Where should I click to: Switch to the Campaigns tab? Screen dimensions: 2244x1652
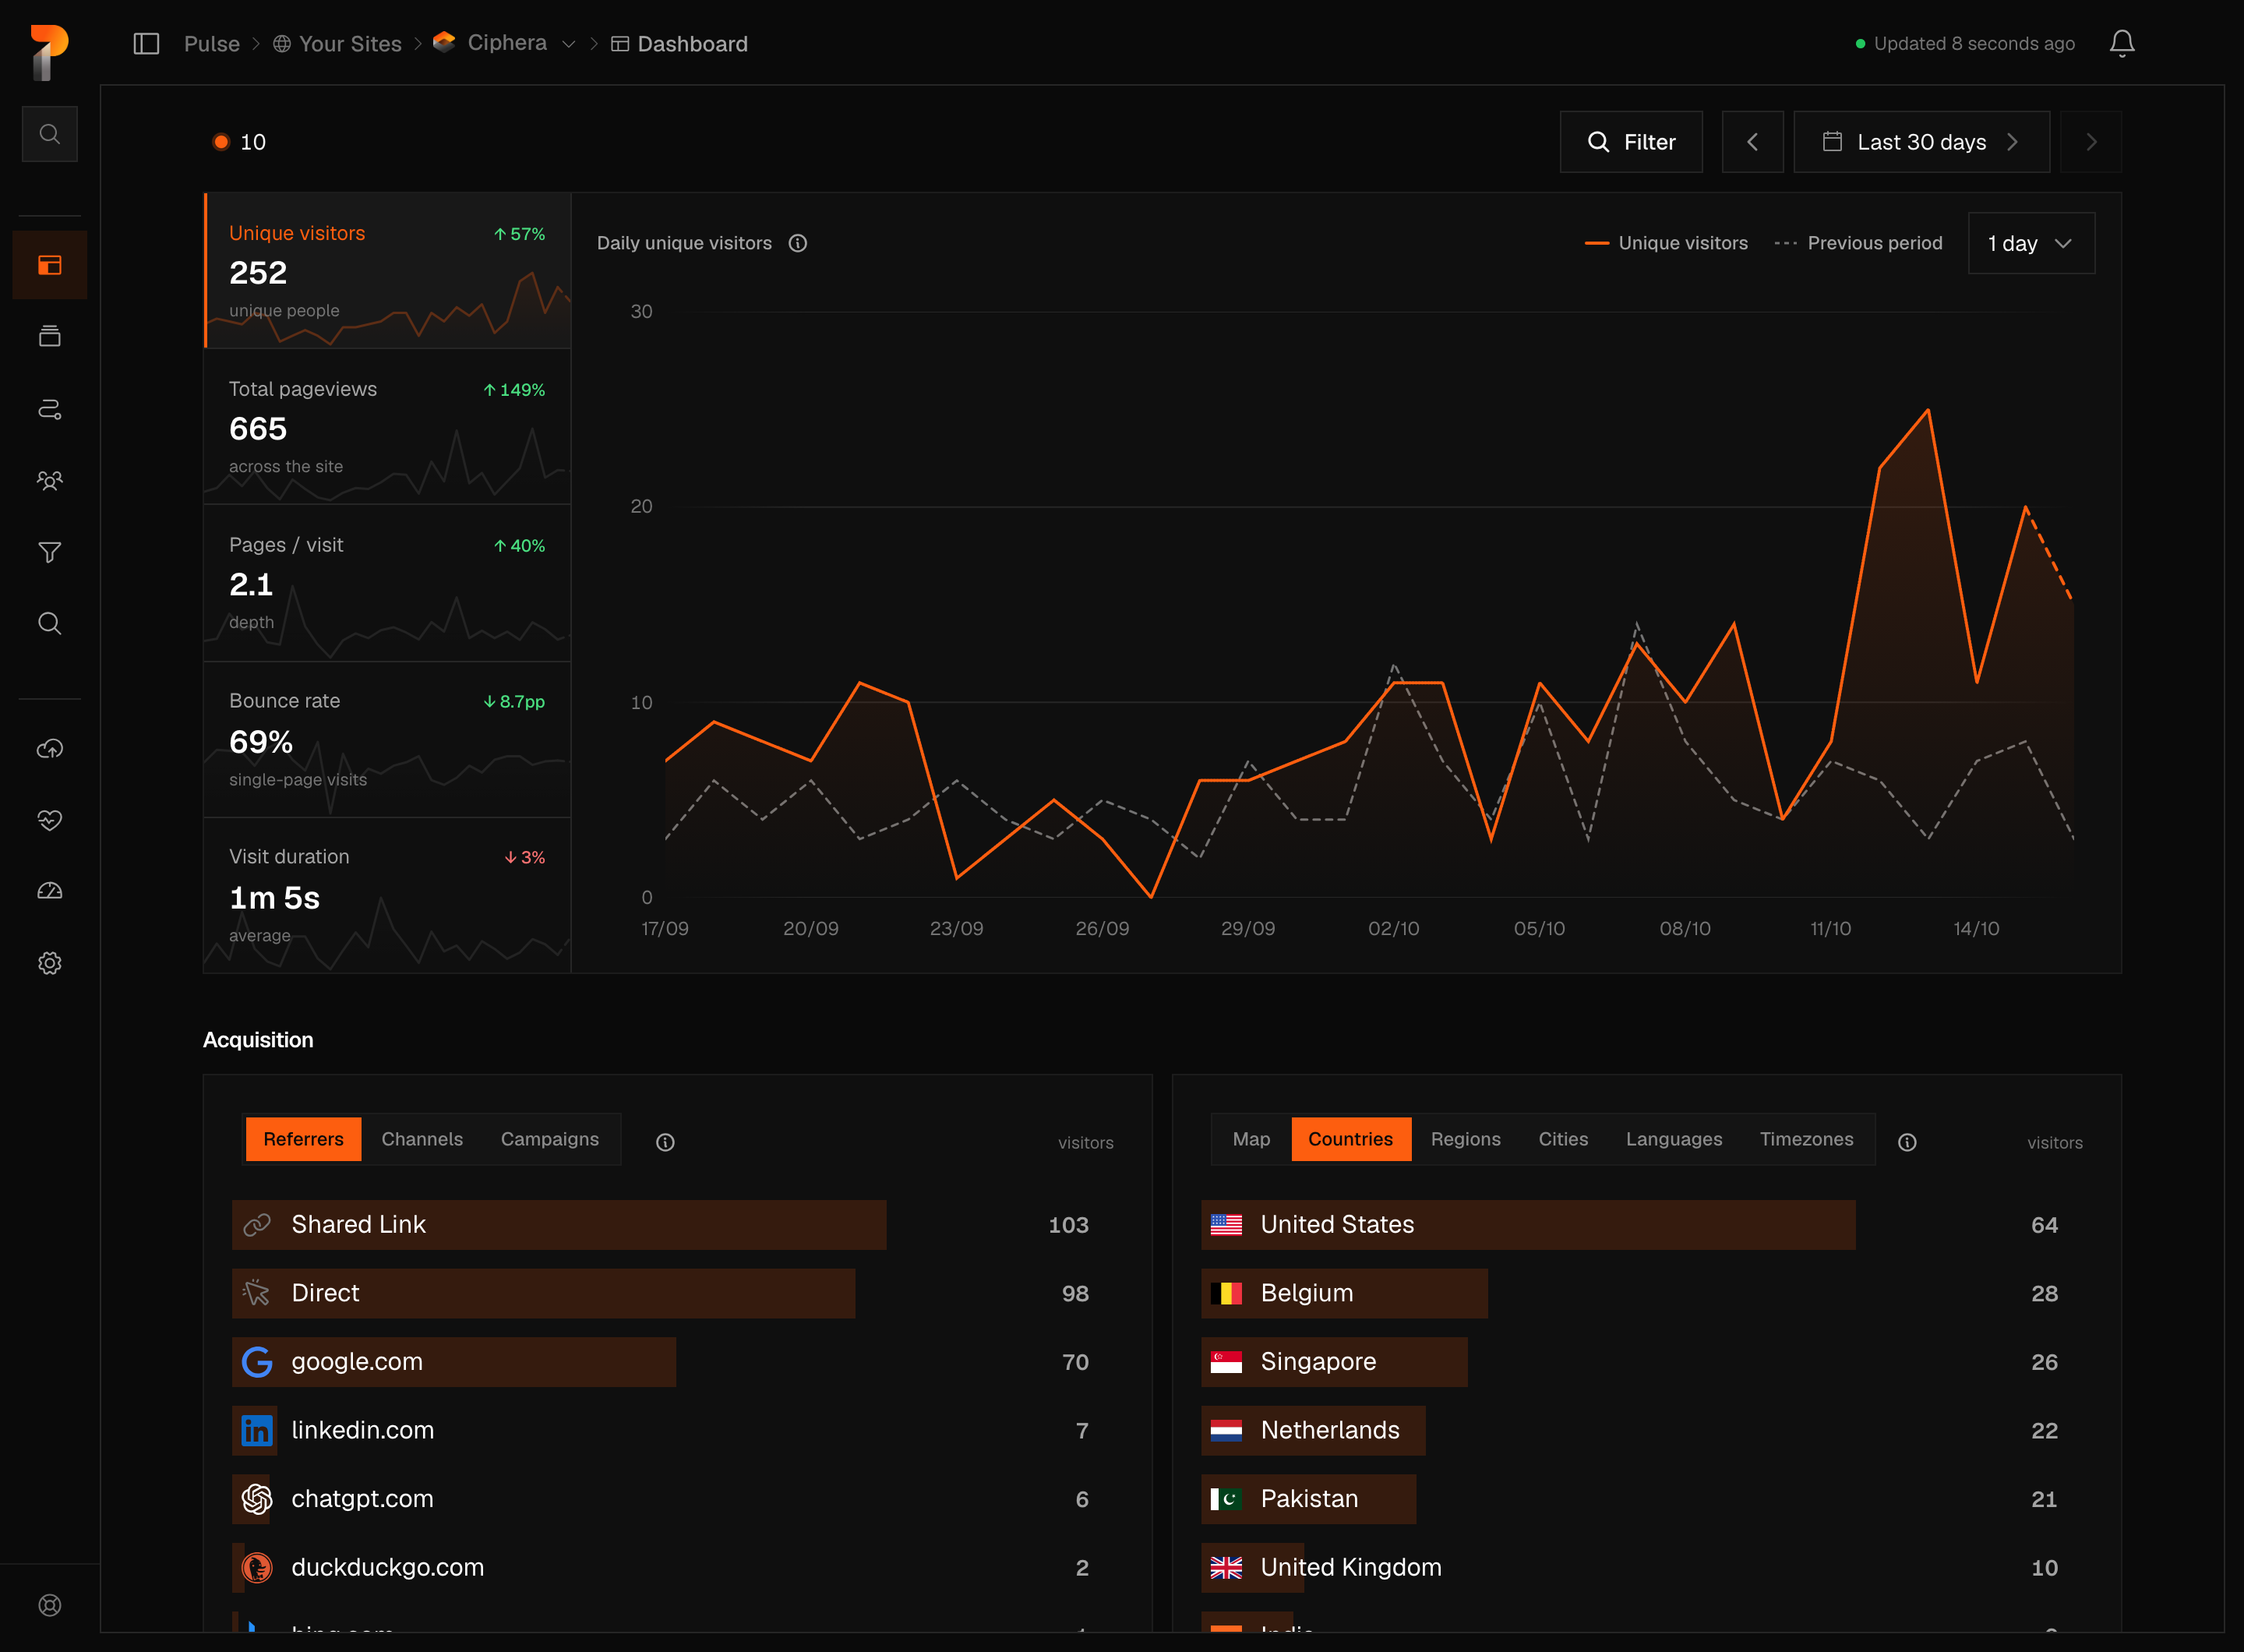(x=550, y=1139)
